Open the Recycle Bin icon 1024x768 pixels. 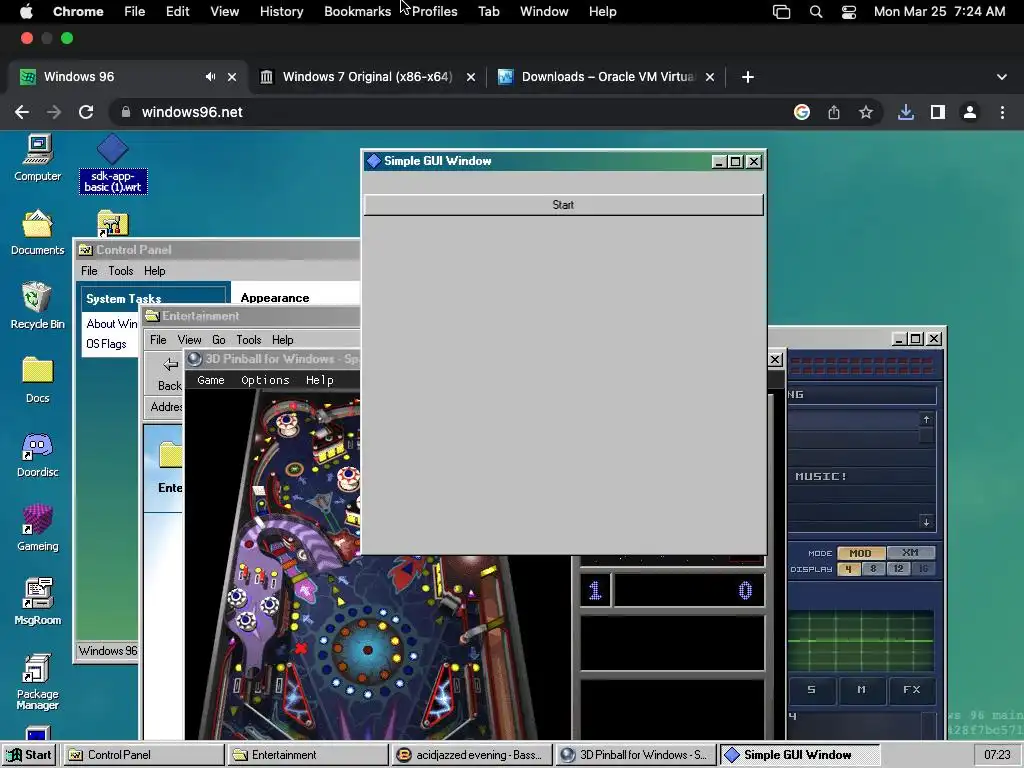[37, 306]
